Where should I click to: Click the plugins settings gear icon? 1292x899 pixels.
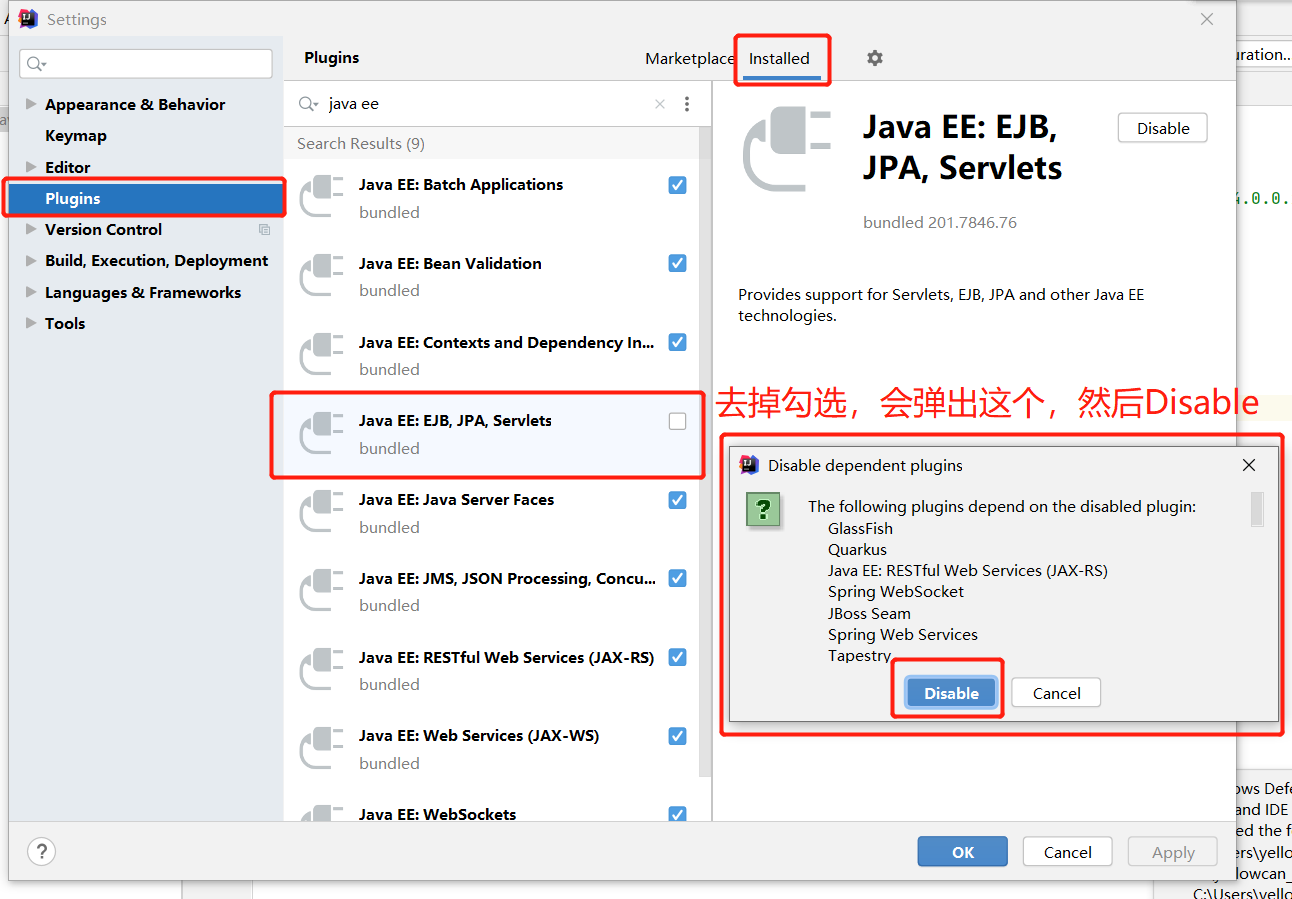pos(875,58)
